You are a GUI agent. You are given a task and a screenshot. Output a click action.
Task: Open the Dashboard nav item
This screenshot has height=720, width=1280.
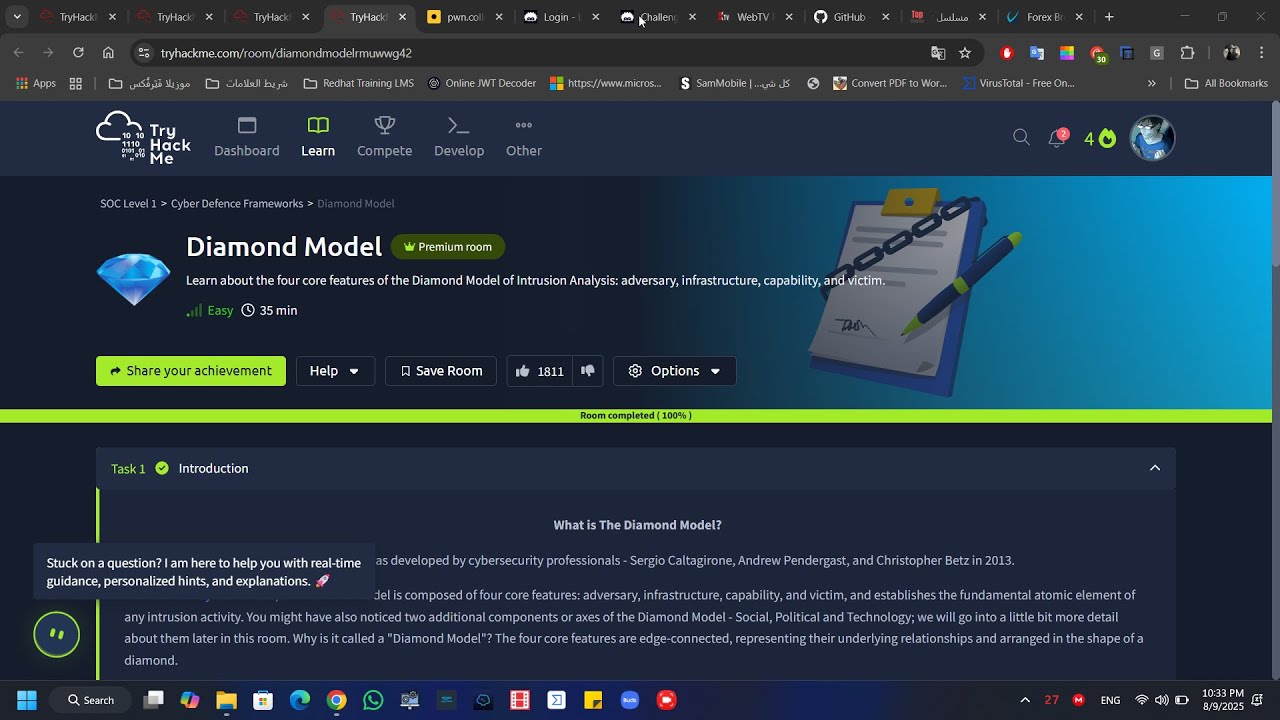[247, 138]
